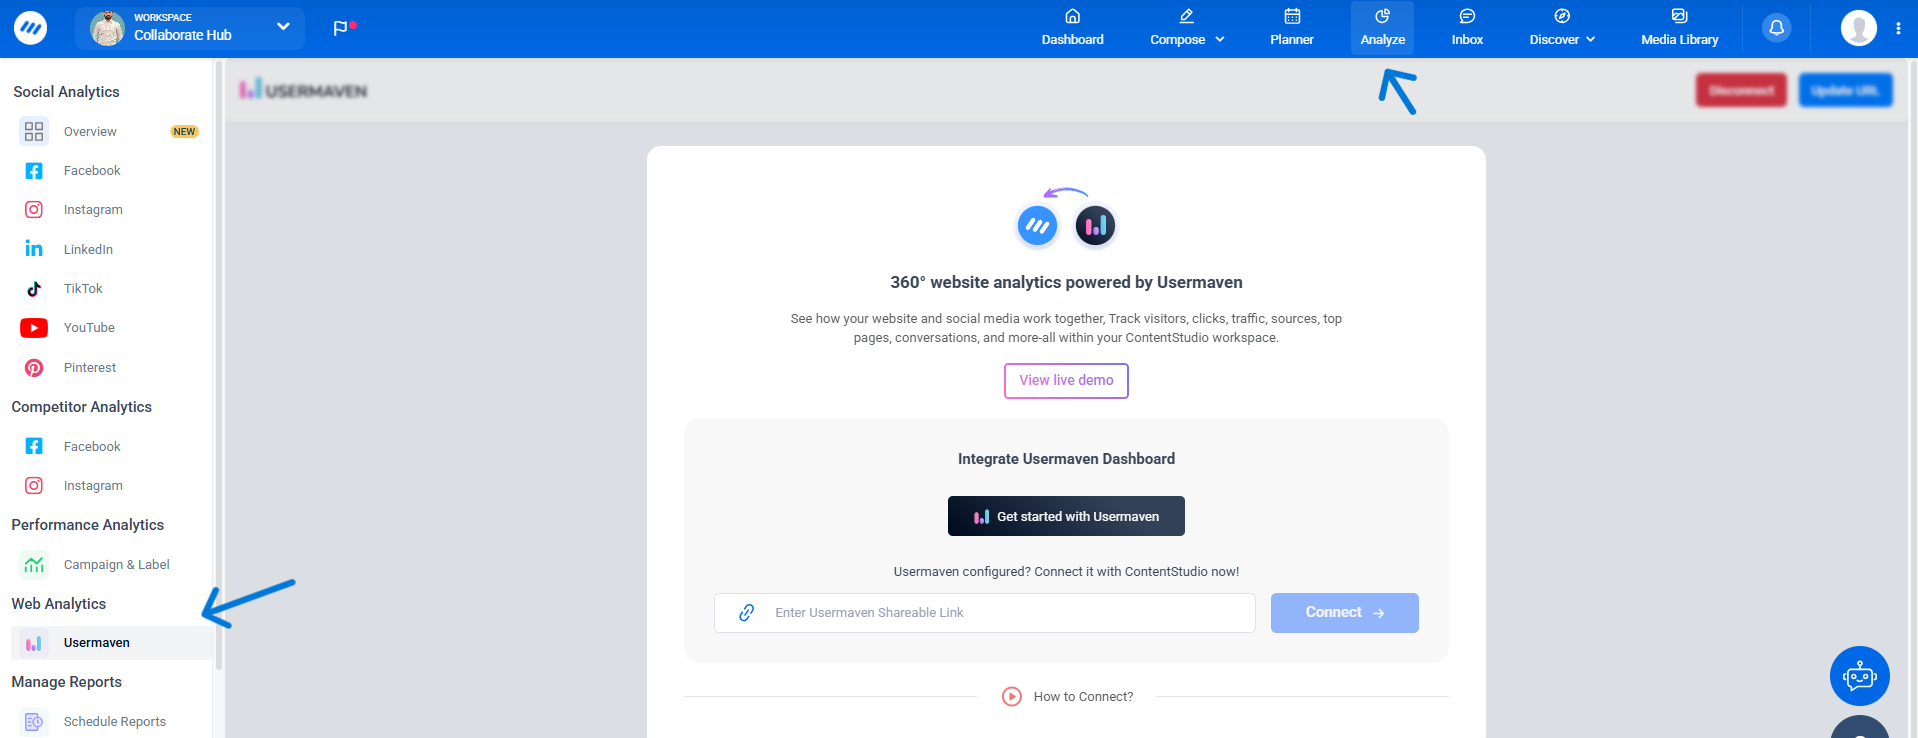Open the Dashboard home icon
This screenshot has width=1918, height=738.
(1072, 16)
